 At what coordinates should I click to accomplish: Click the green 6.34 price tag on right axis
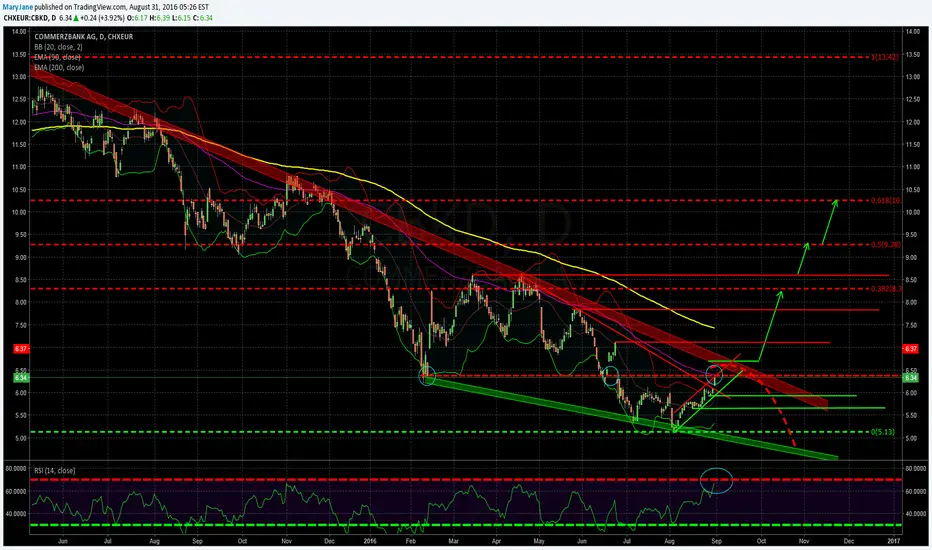(911, 378)
